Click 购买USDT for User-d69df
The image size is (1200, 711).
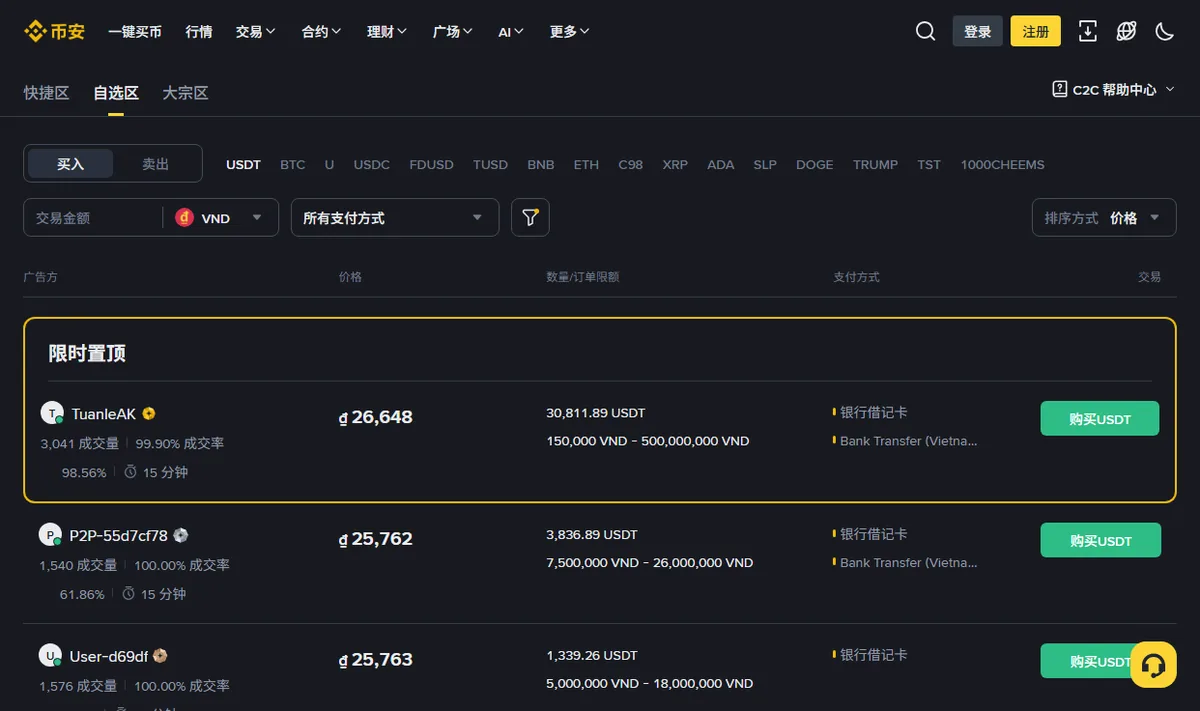(1101, 661)
